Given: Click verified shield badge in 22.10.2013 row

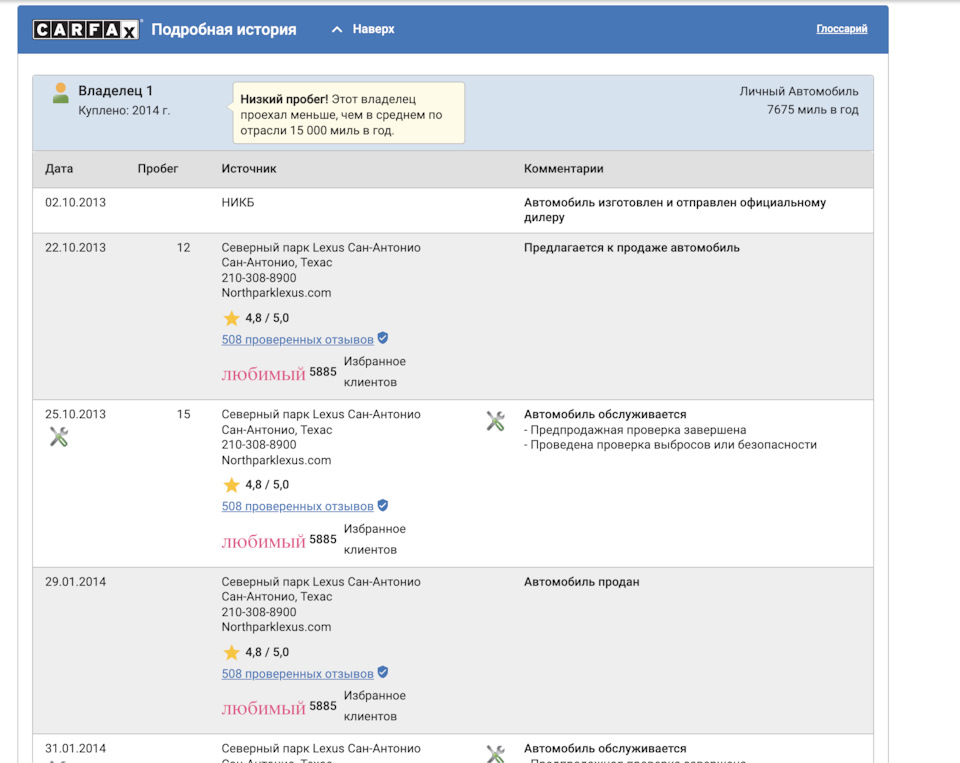Looking at the screenshot, I should pos(383,338).
